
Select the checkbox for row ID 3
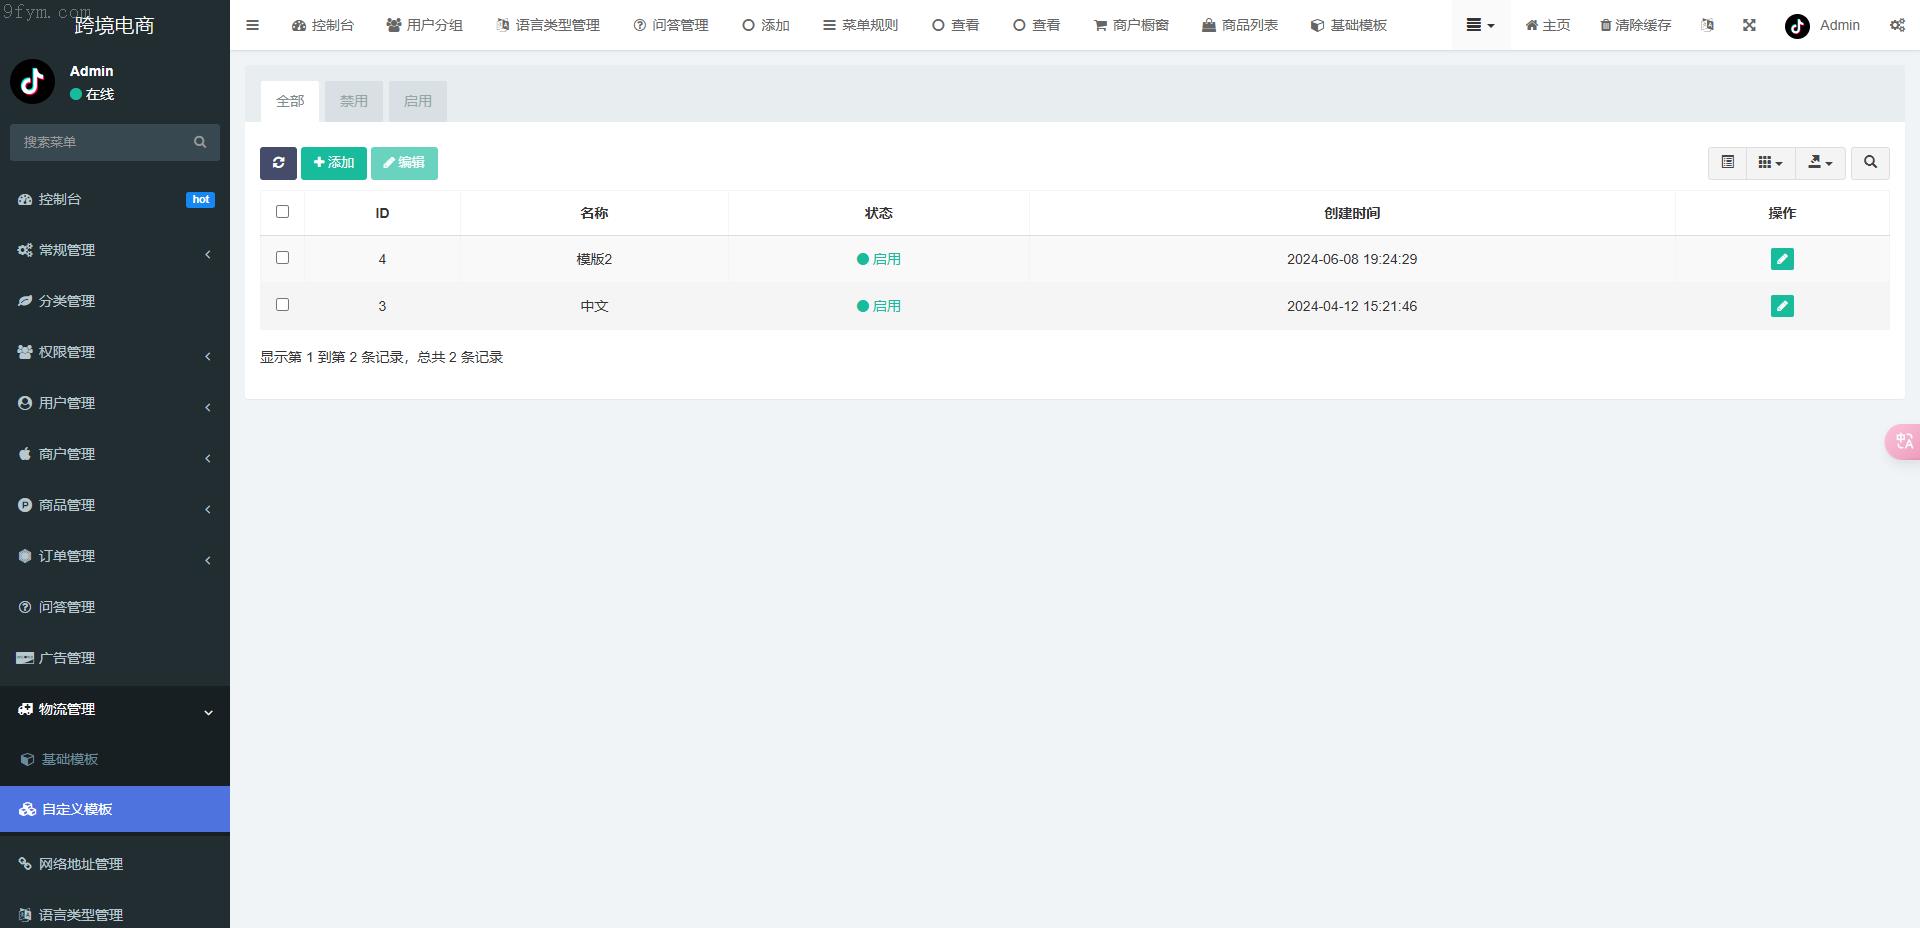[x=282, y=305]
